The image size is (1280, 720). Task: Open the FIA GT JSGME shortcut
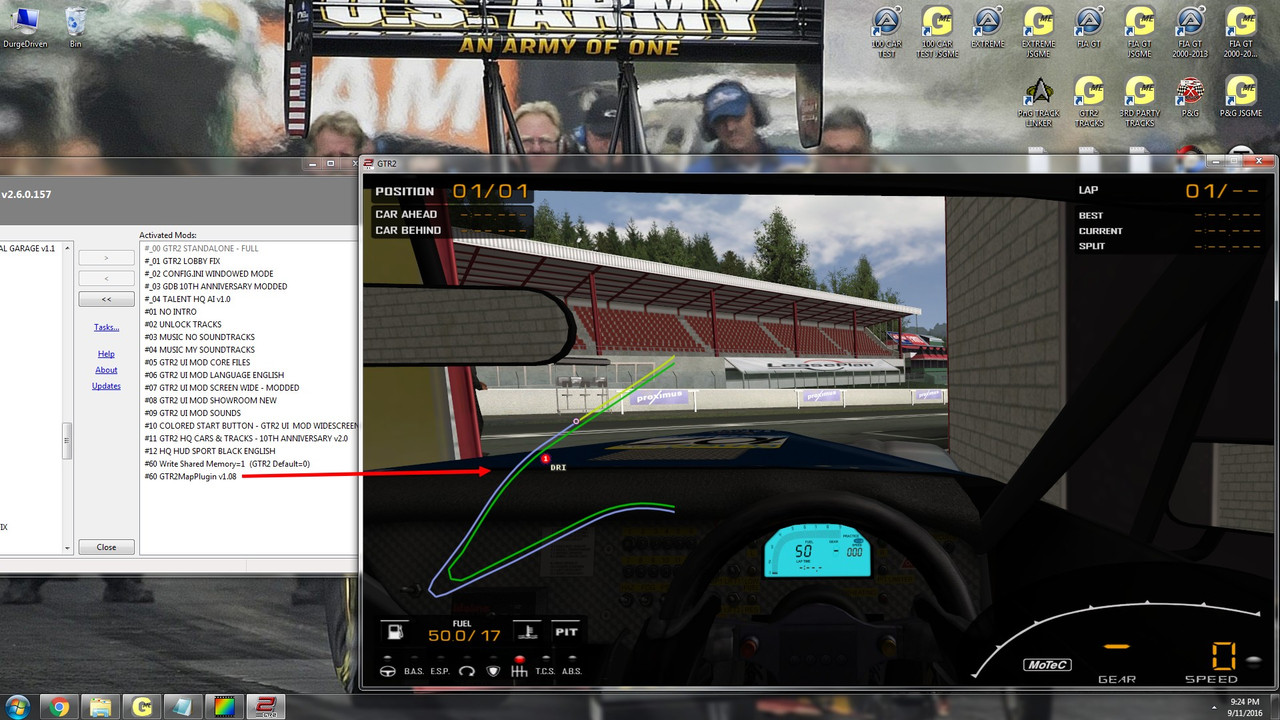pyautogui.click(x=1140, y=32)
